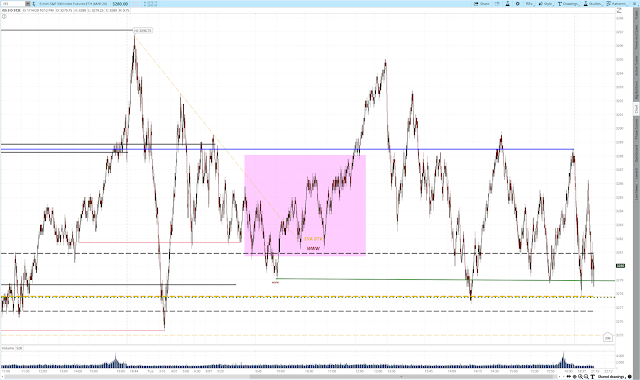Select the WWW text annotation
Image resolution: width=640 pixels, height=380 pixels.
(x=313, y=248)
